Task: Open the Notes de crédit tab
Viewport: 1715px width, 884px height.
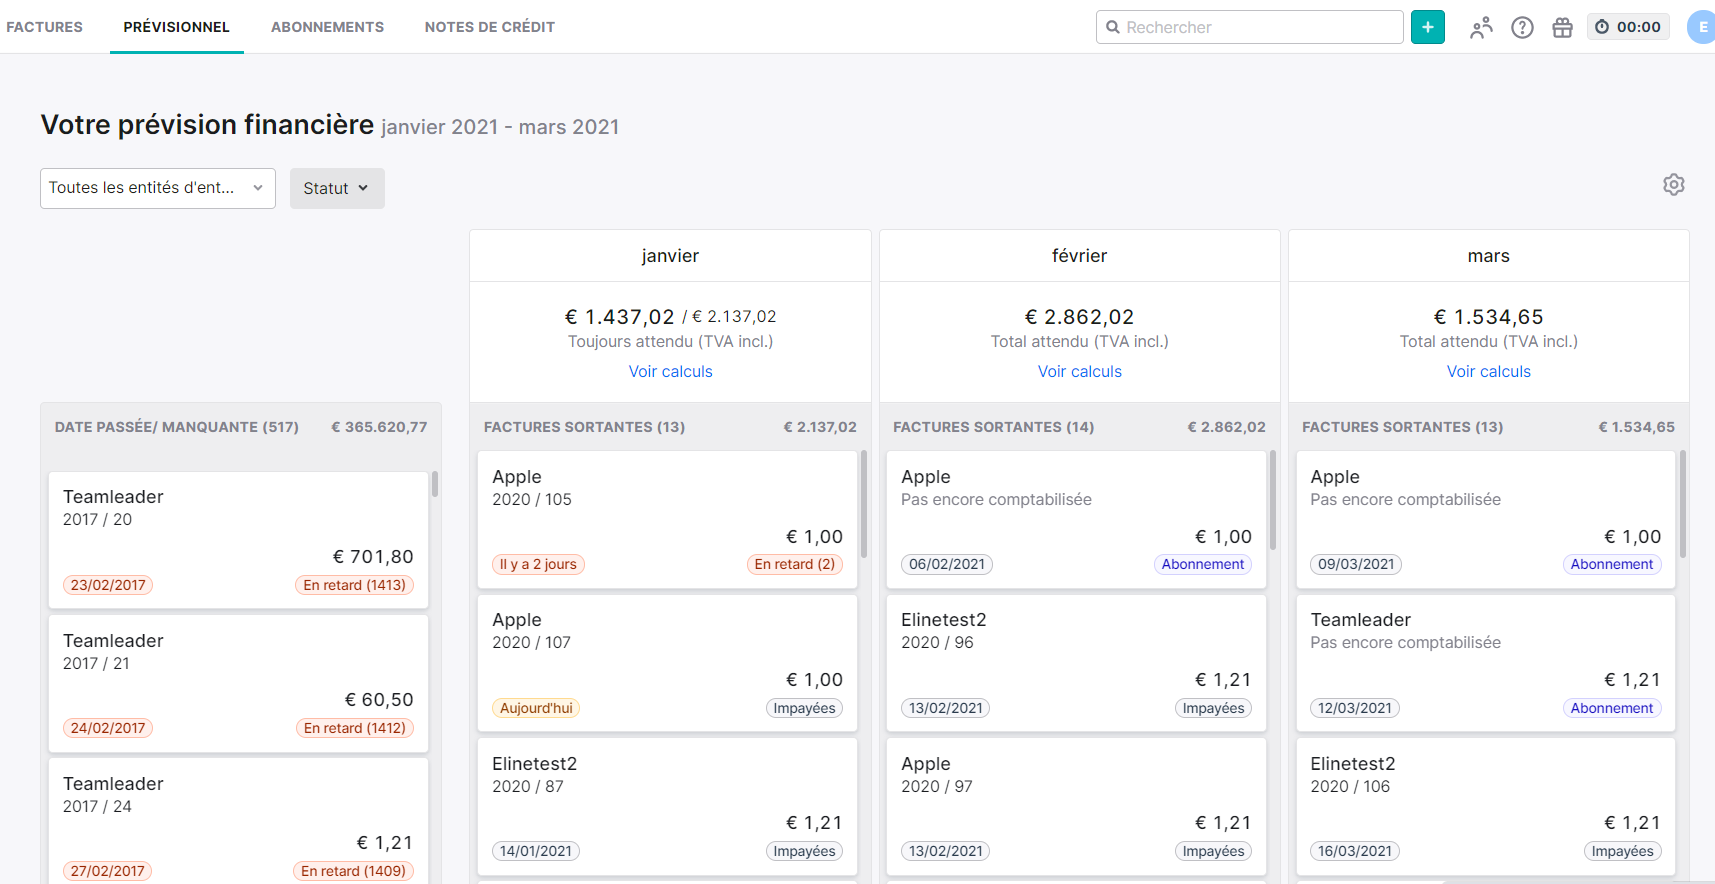Action: [490, 27]
